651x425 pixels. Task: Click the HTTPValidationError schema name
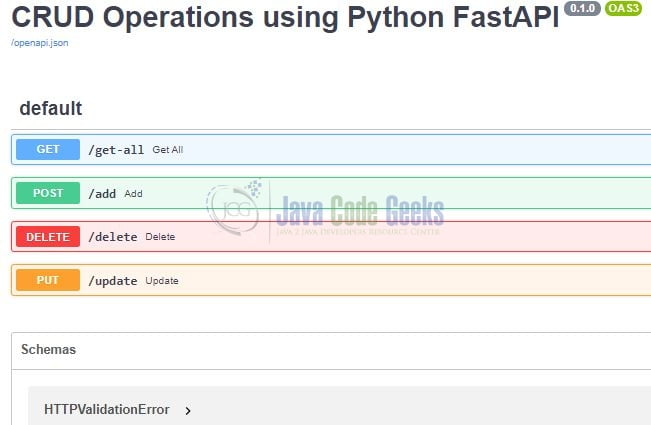tap(107, 410)
